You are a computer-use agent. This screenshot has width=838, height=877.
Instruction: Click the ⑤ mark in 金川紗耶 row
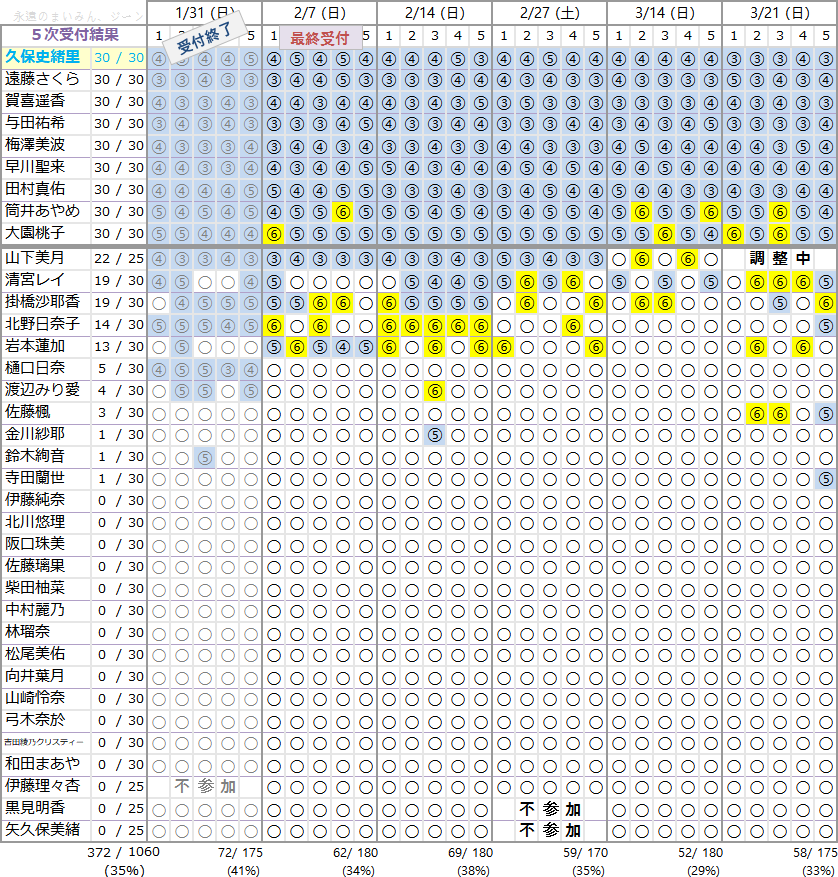pos(434,433)
